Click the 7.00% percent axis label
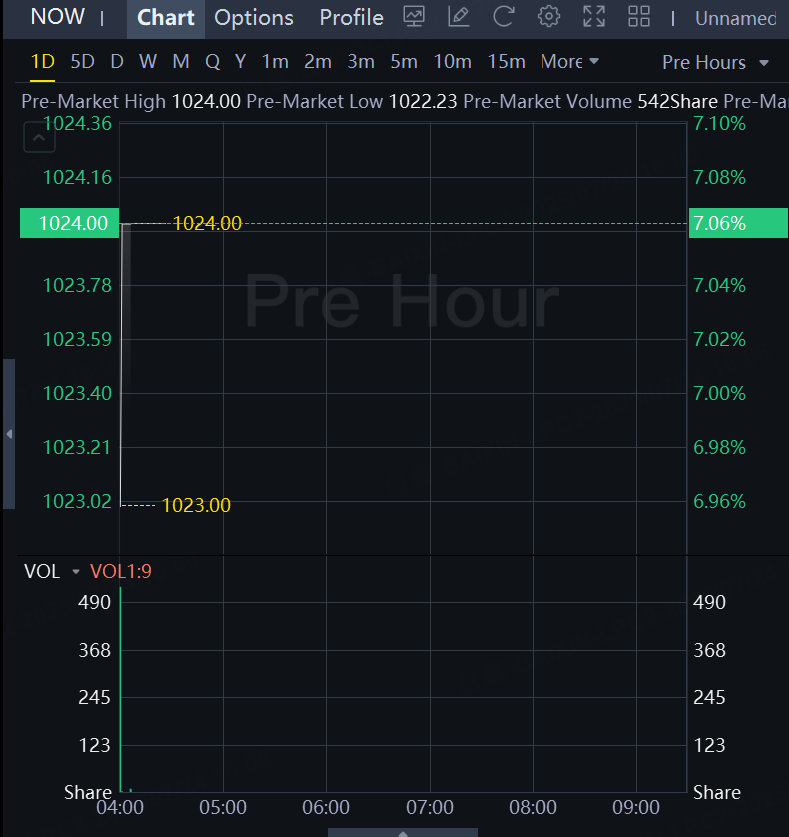 pos(719,393)
